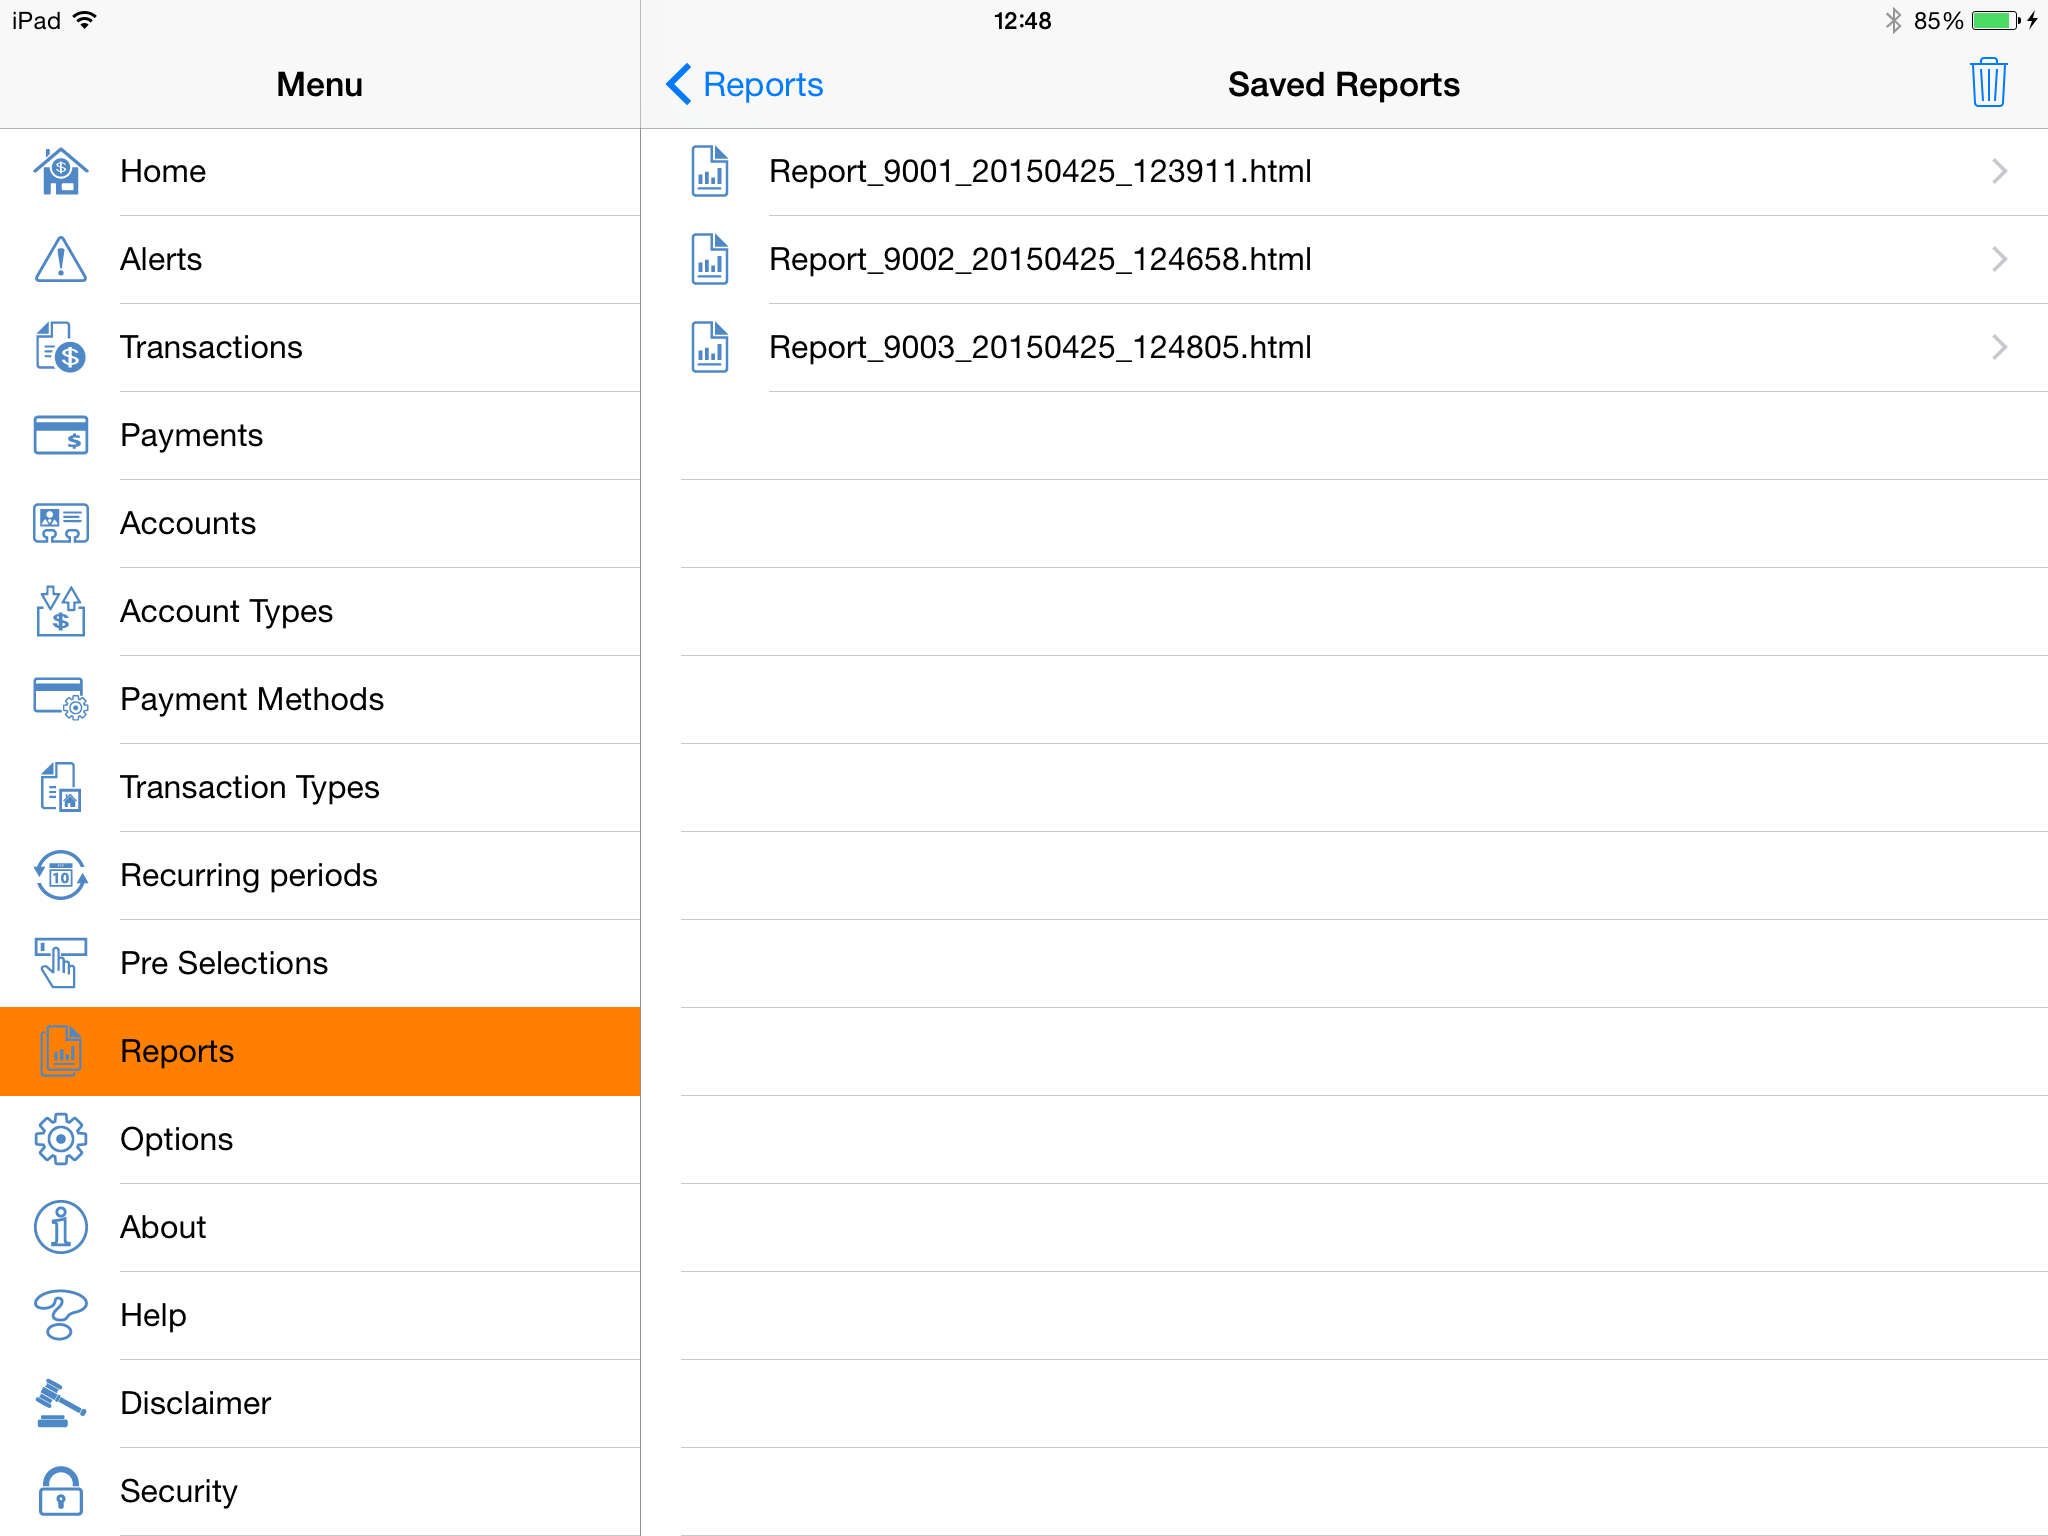The width and height of the screenshot is (2048, 1536).
Task: Expand chevron for Report_9001 row
Action: point(1998,171)
